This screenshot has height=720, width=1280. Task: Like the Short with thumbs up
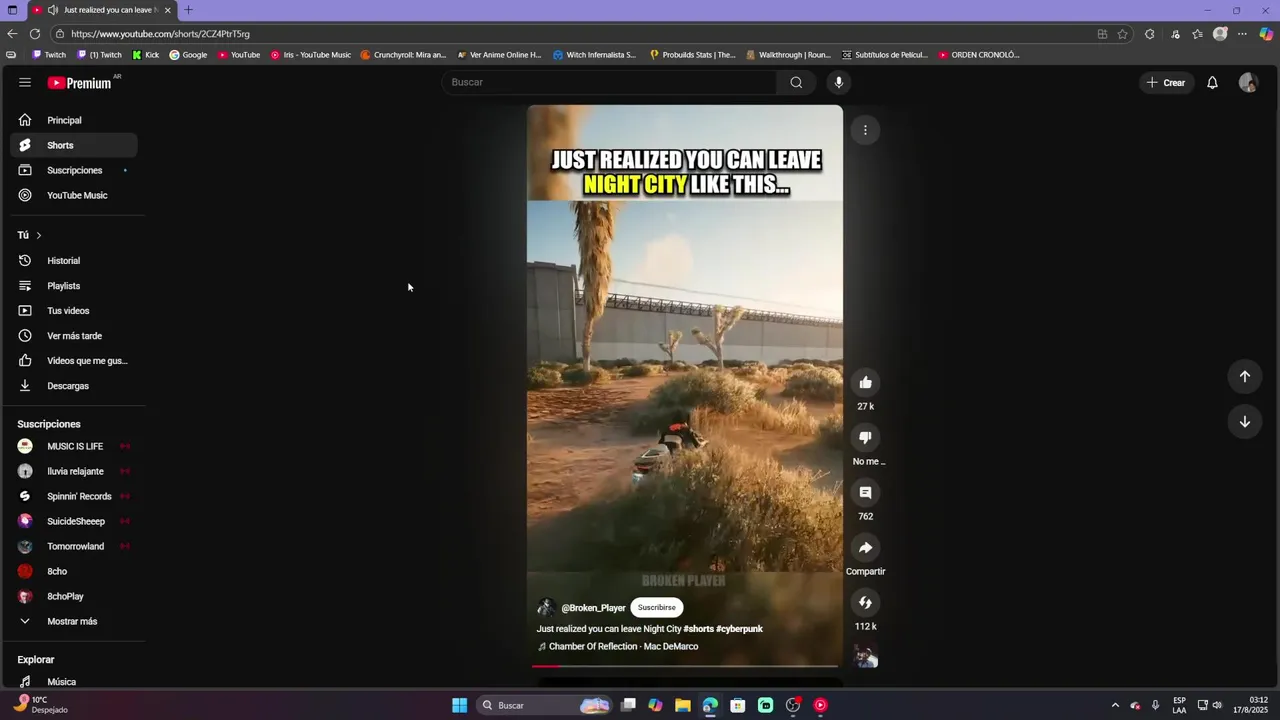click(x=865, y=382)
